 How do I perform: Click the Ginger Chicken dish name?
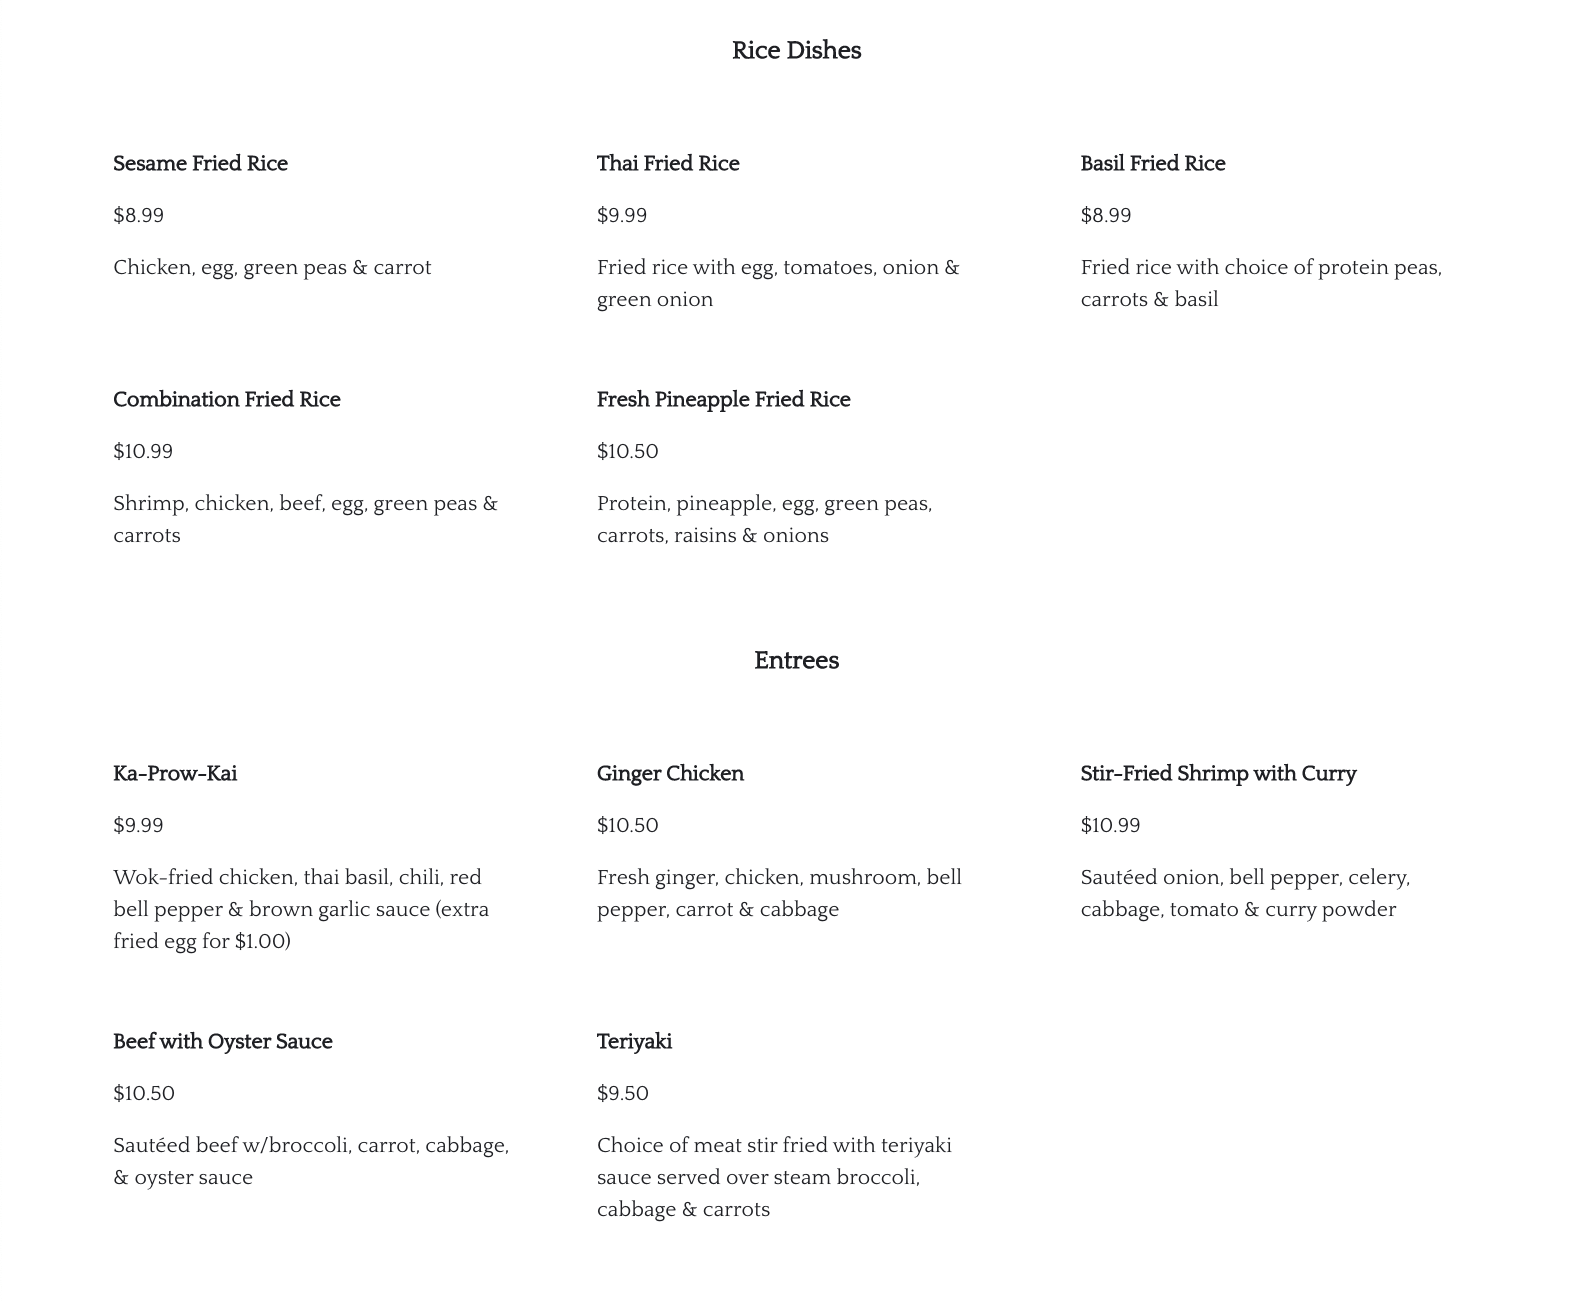(670, 774)
